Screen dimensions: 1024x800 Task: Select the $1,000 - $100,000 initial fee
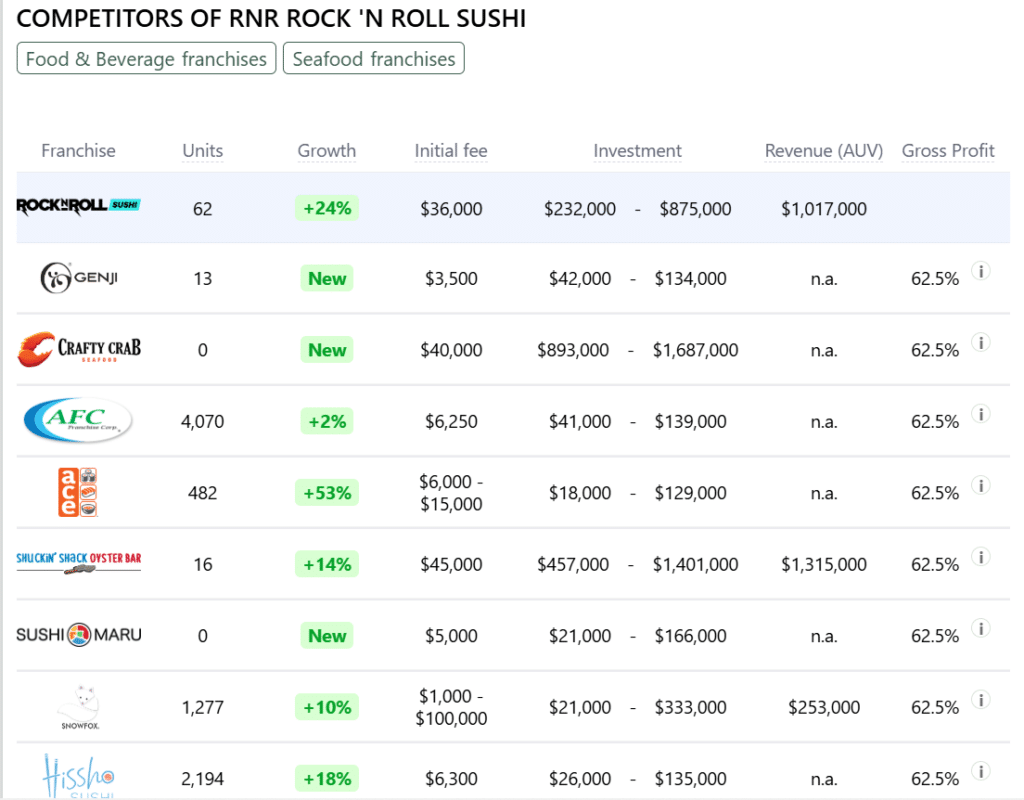coord(451,707)
